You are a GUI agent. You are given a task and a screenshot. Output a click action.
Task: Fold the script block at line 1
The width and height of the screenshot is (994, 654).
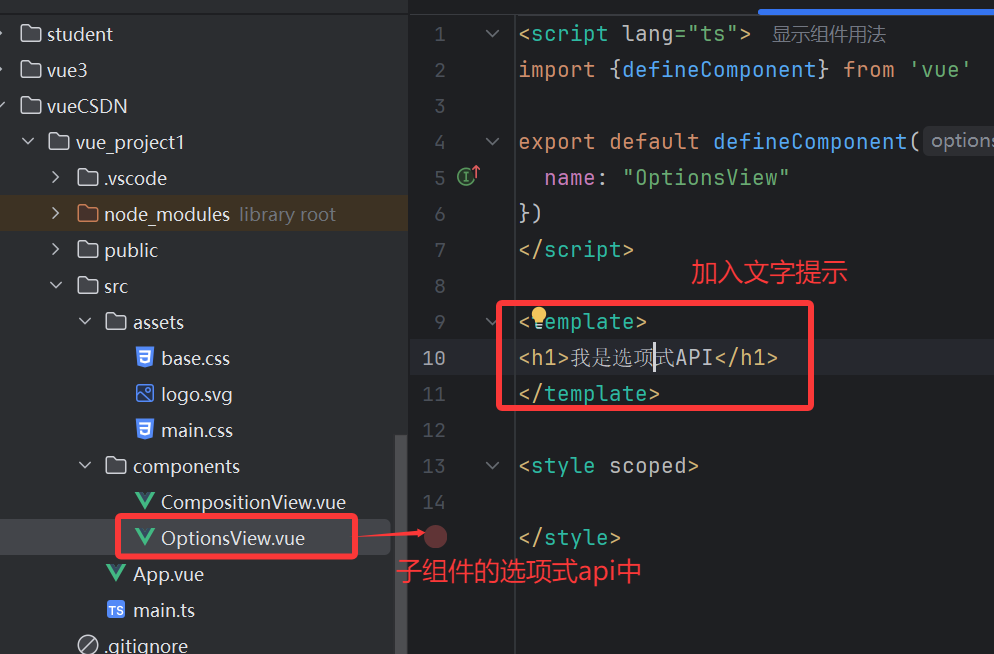tap(492, 33)
